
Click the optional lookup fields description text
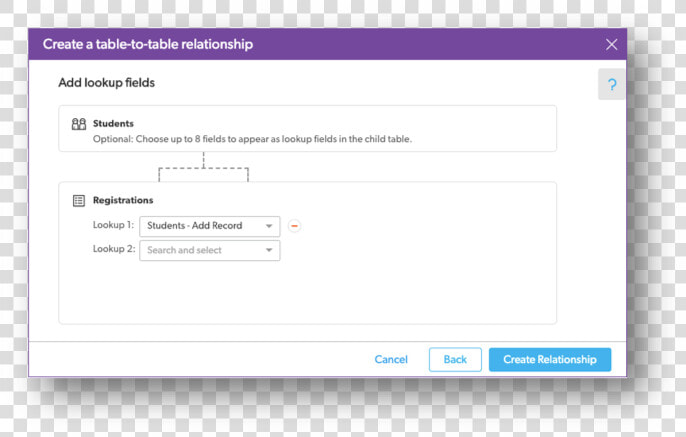pyautogui.click(x=252, y=139)
